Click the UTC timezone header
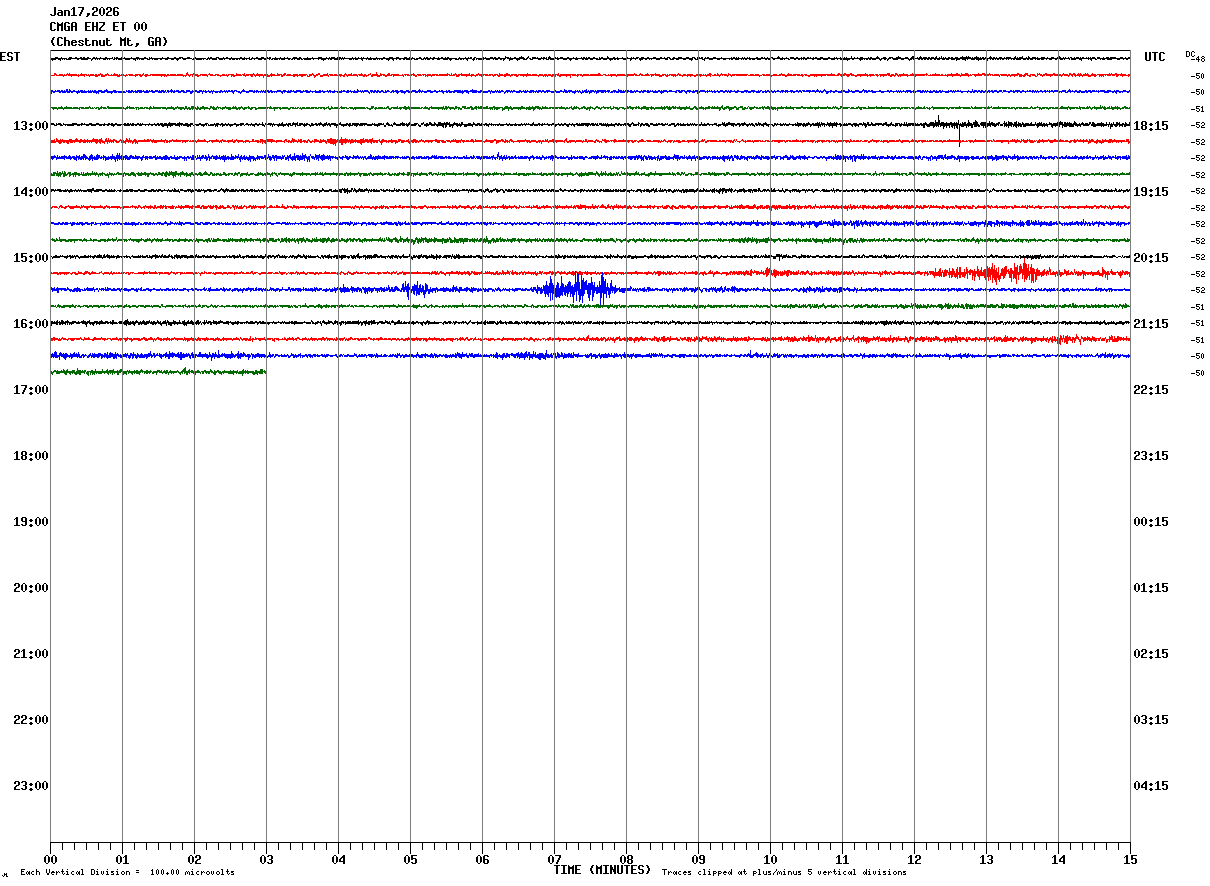The height and width of the screenshot is (886, 1210). pyautogui.click(x=1155, y=57)
